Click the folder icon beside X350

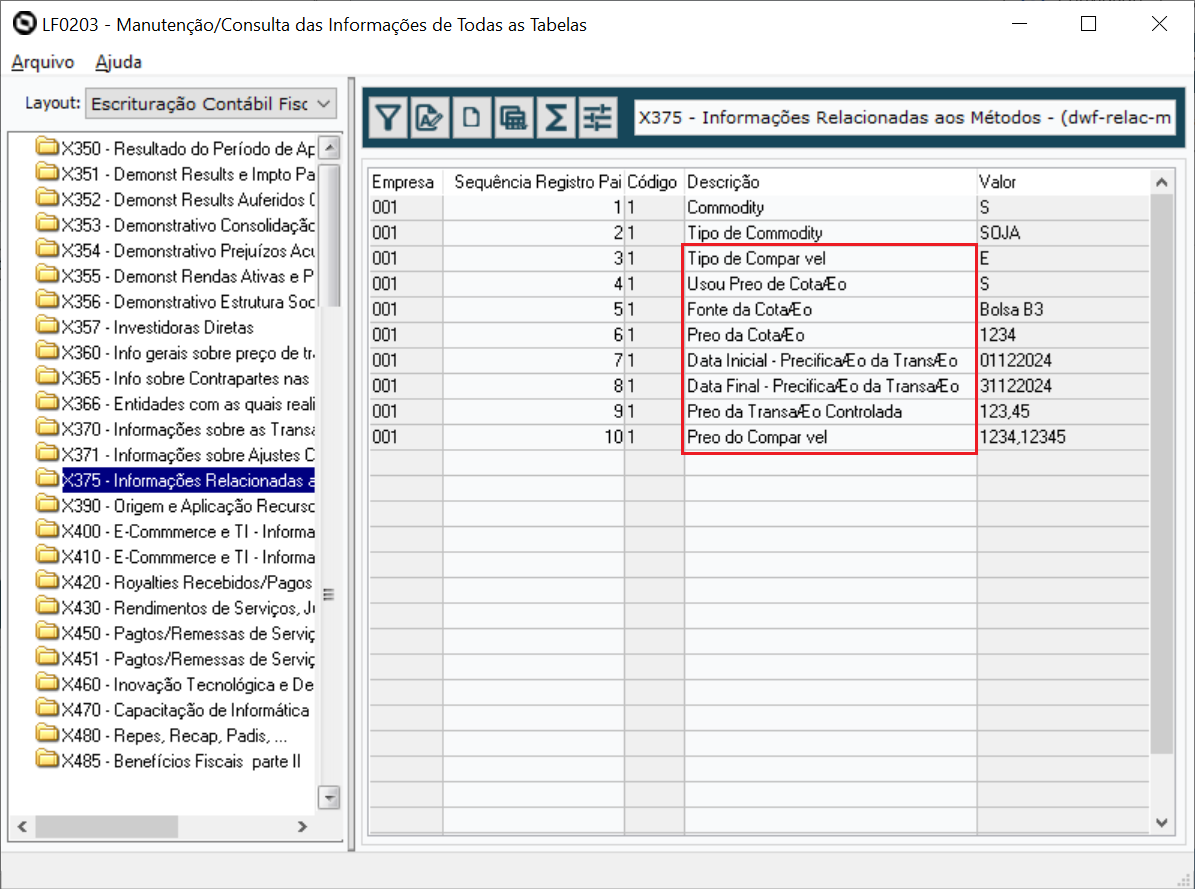pyautogui.click(x=47, y=147)
